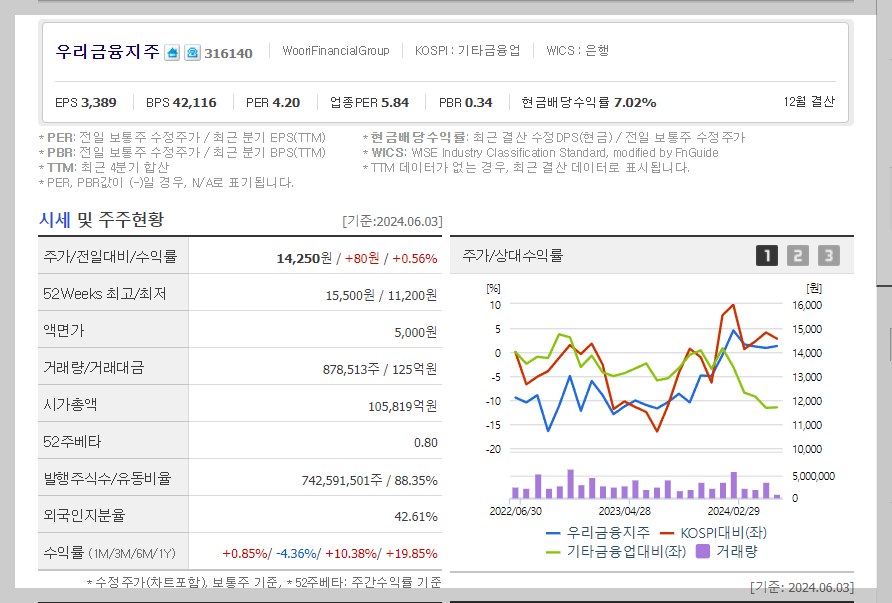Screen dimensions: 892x603
Task: Switch chart to tab 1
Action: point(767,256)
